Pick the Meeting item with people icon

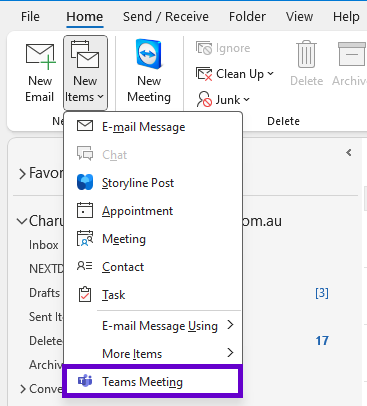pyautogui.click(x=152, y=239)
